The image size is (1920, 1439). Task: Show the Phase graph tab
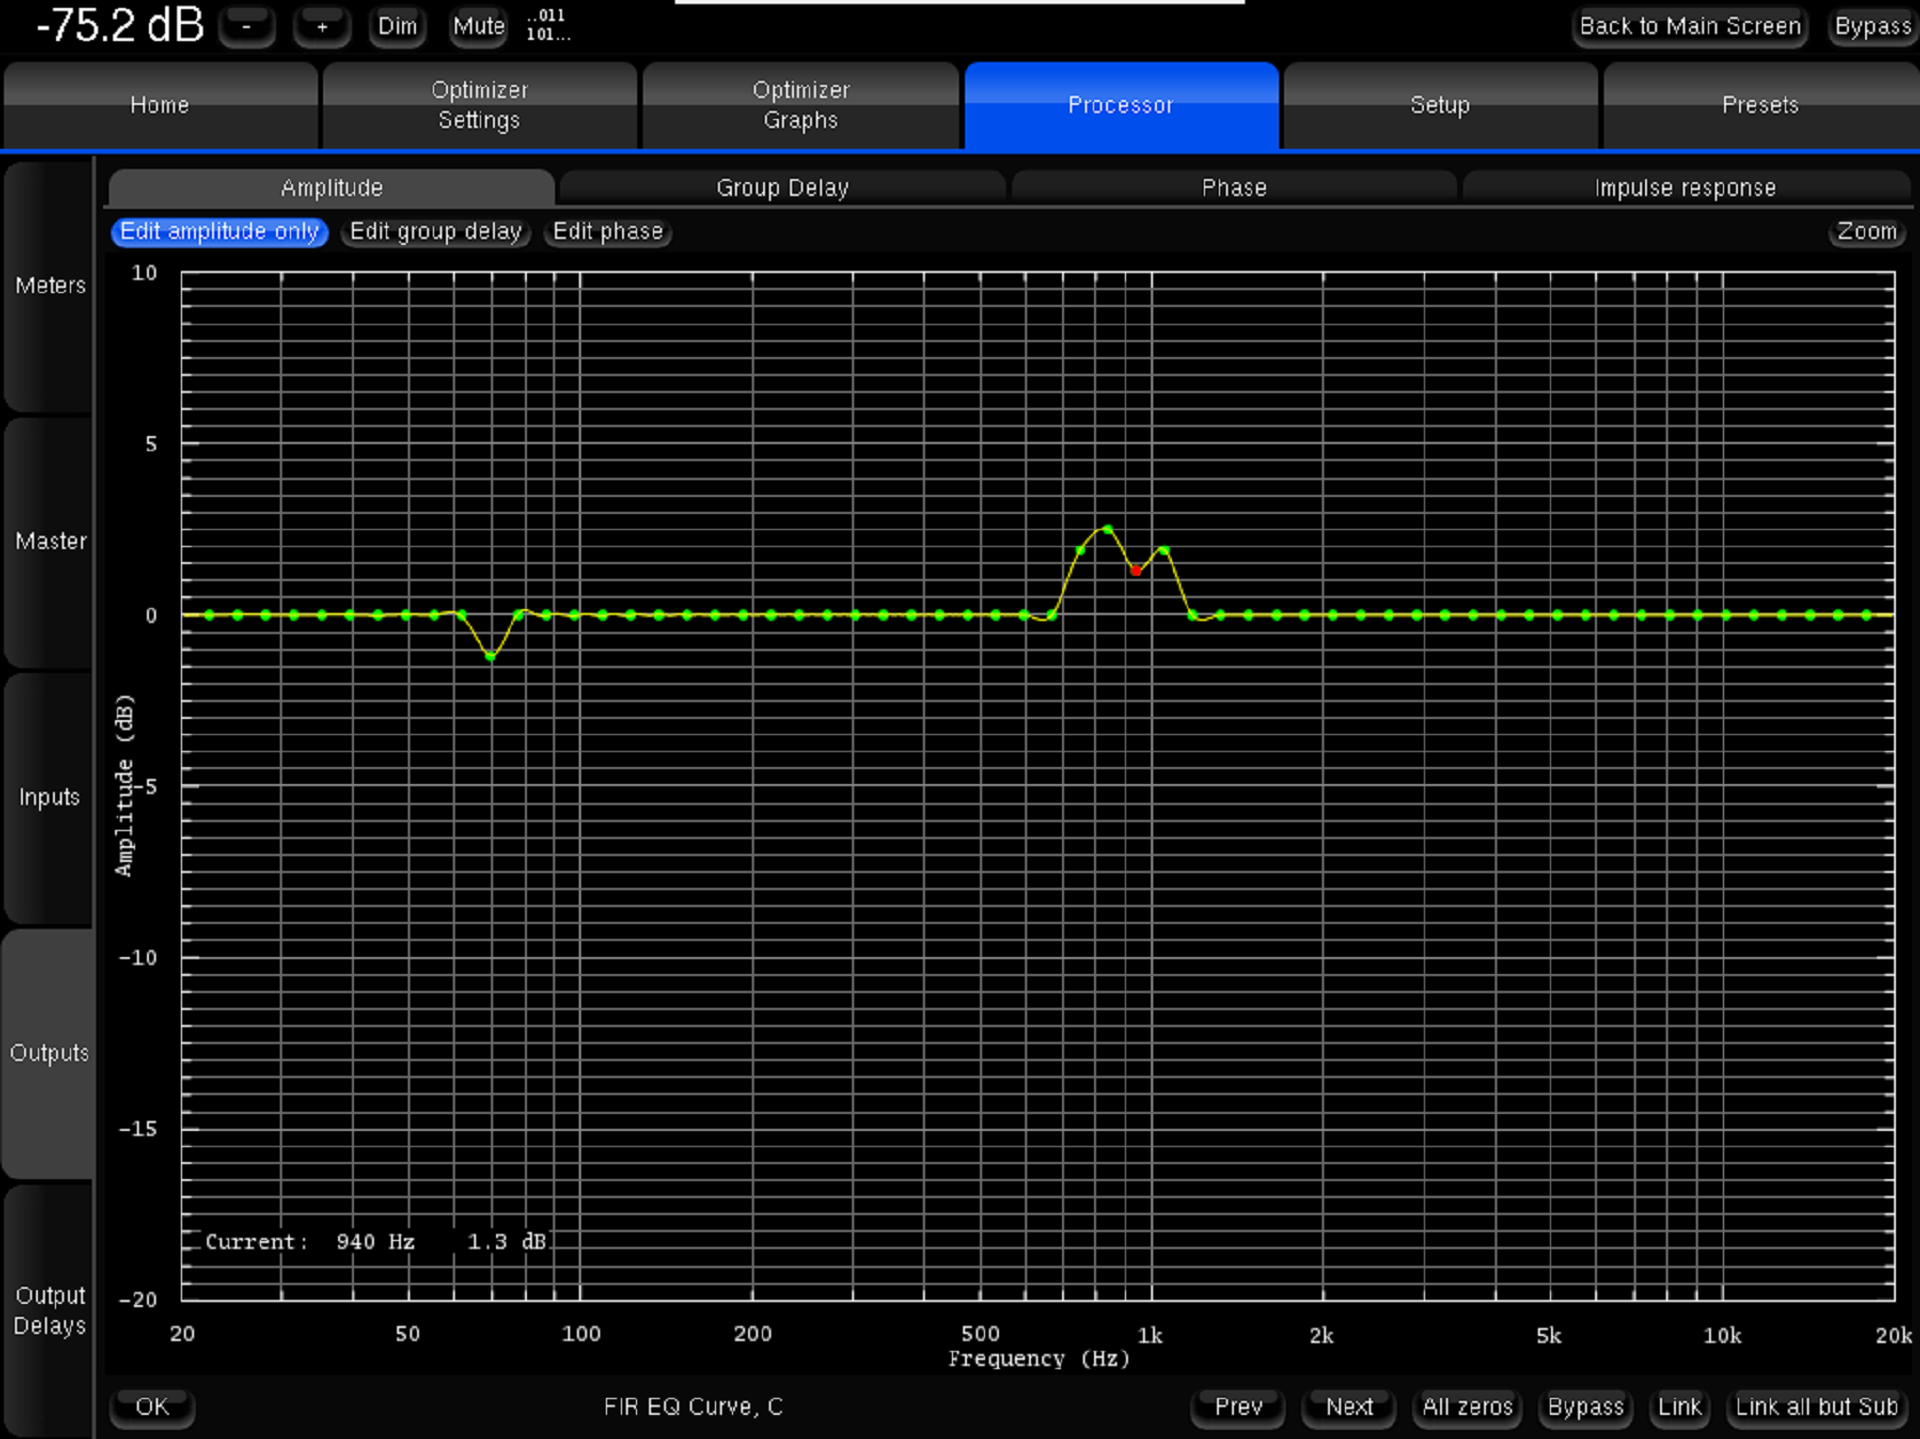[x=1234, y=188]
